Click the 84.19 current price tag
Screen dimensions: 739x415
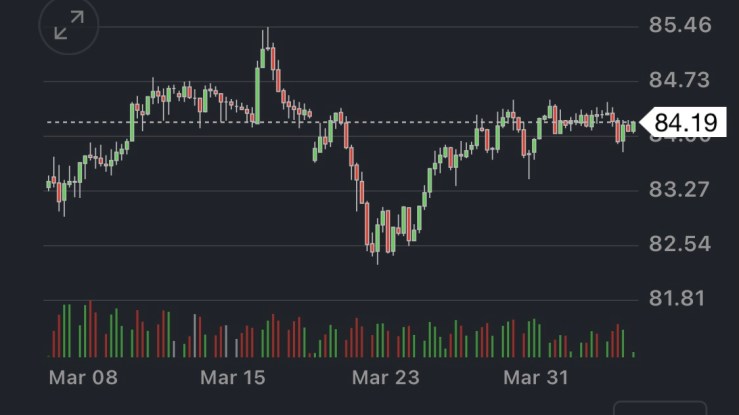click(684, 123)
